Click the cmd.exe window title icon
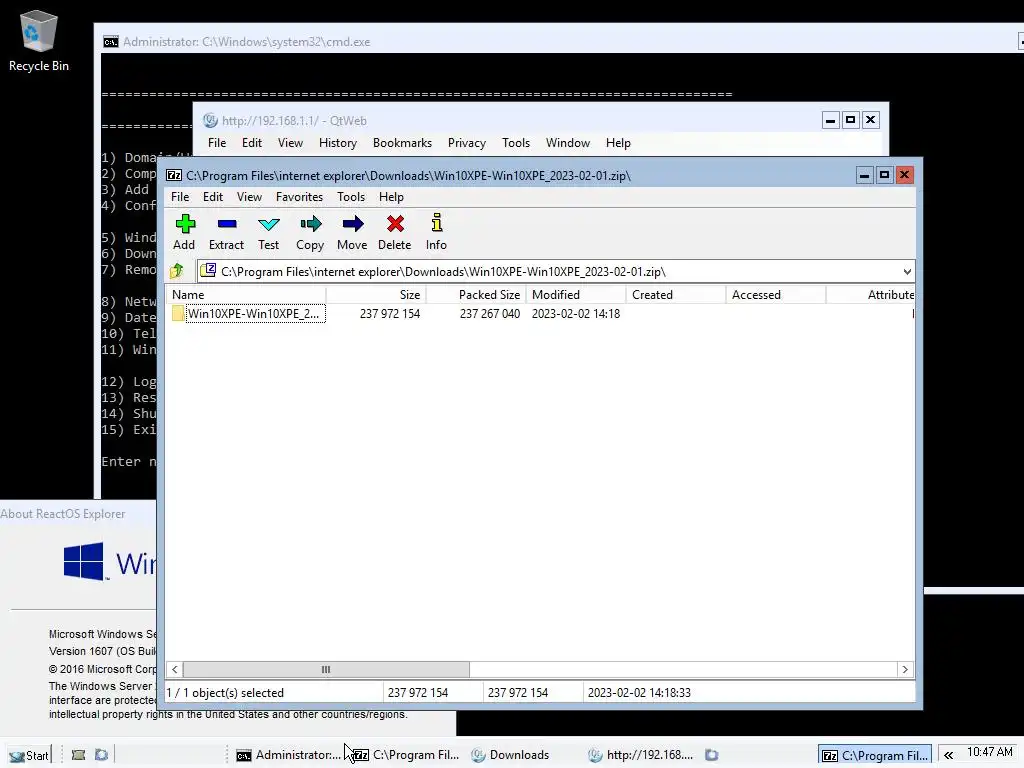This screenshot has width=1024, height=768. (111, 42)
